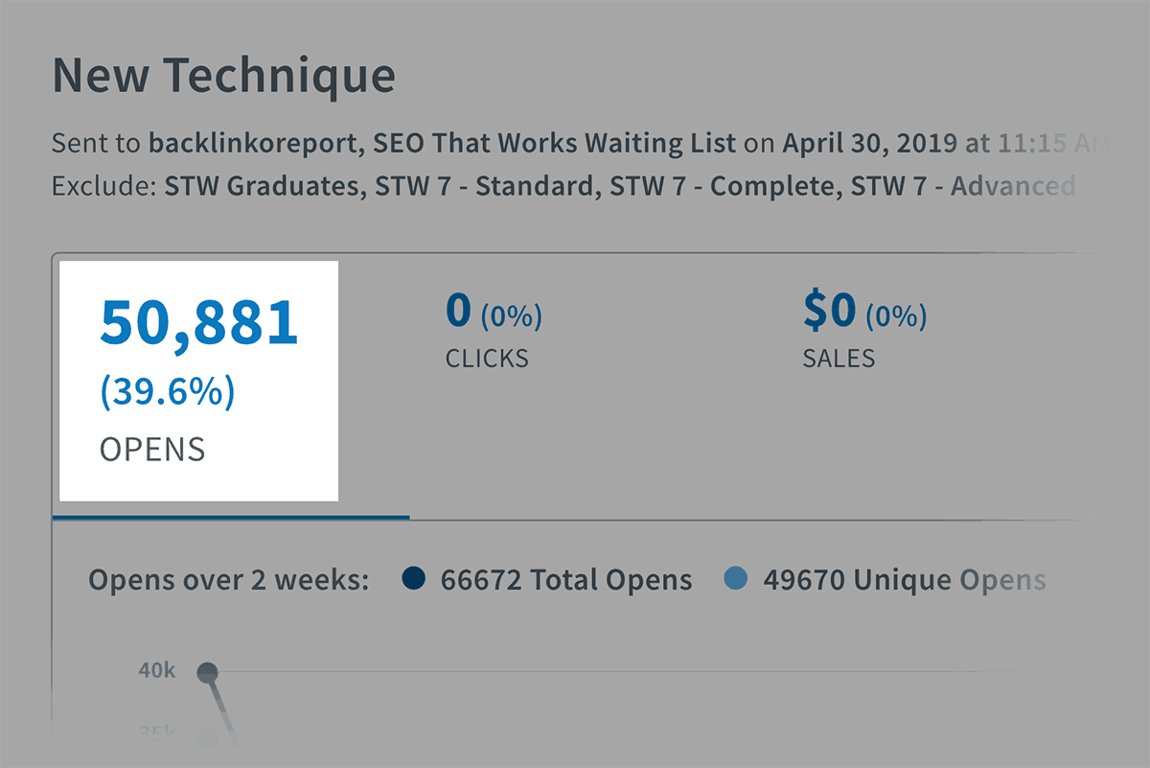The image size is (1150, 768).
Task: Click the 40k y-axis label
Action: click(157, 670)
